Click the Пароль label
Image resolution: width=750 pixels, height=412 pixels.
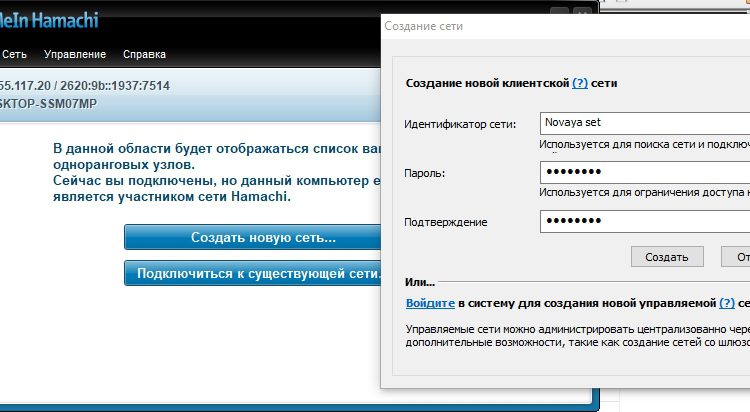point(424,173)
